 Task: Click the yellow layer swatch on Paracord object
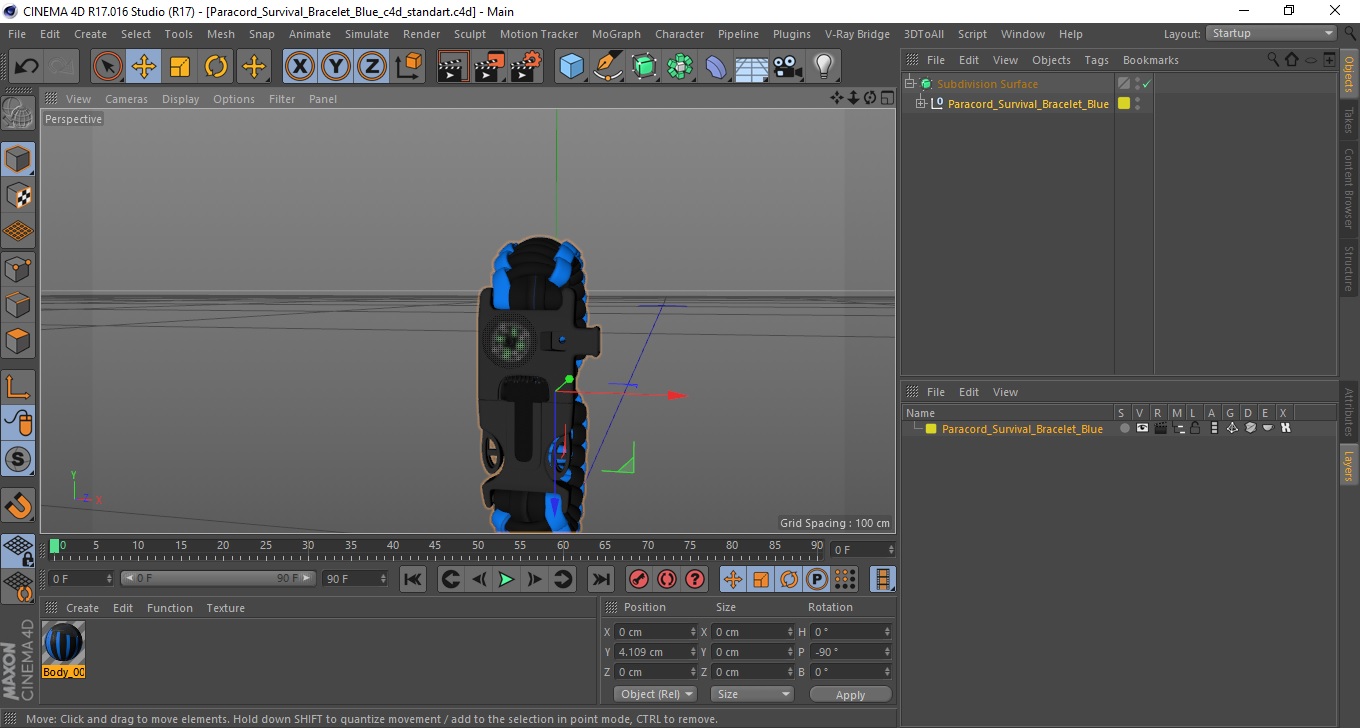1124,104
